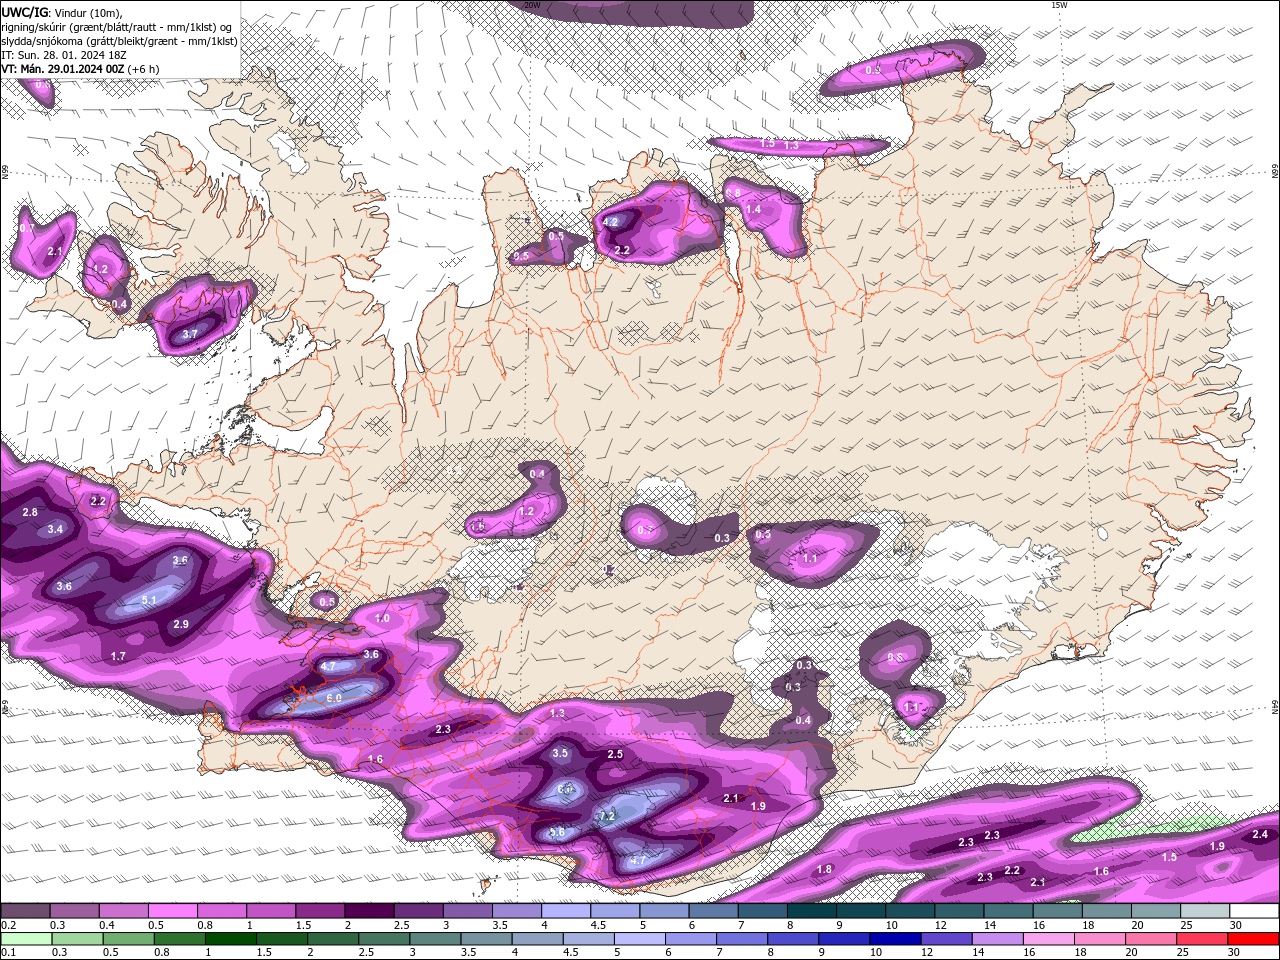Click the UWC/IG title text
The image size is (1280, 960).
click(23, 11)
